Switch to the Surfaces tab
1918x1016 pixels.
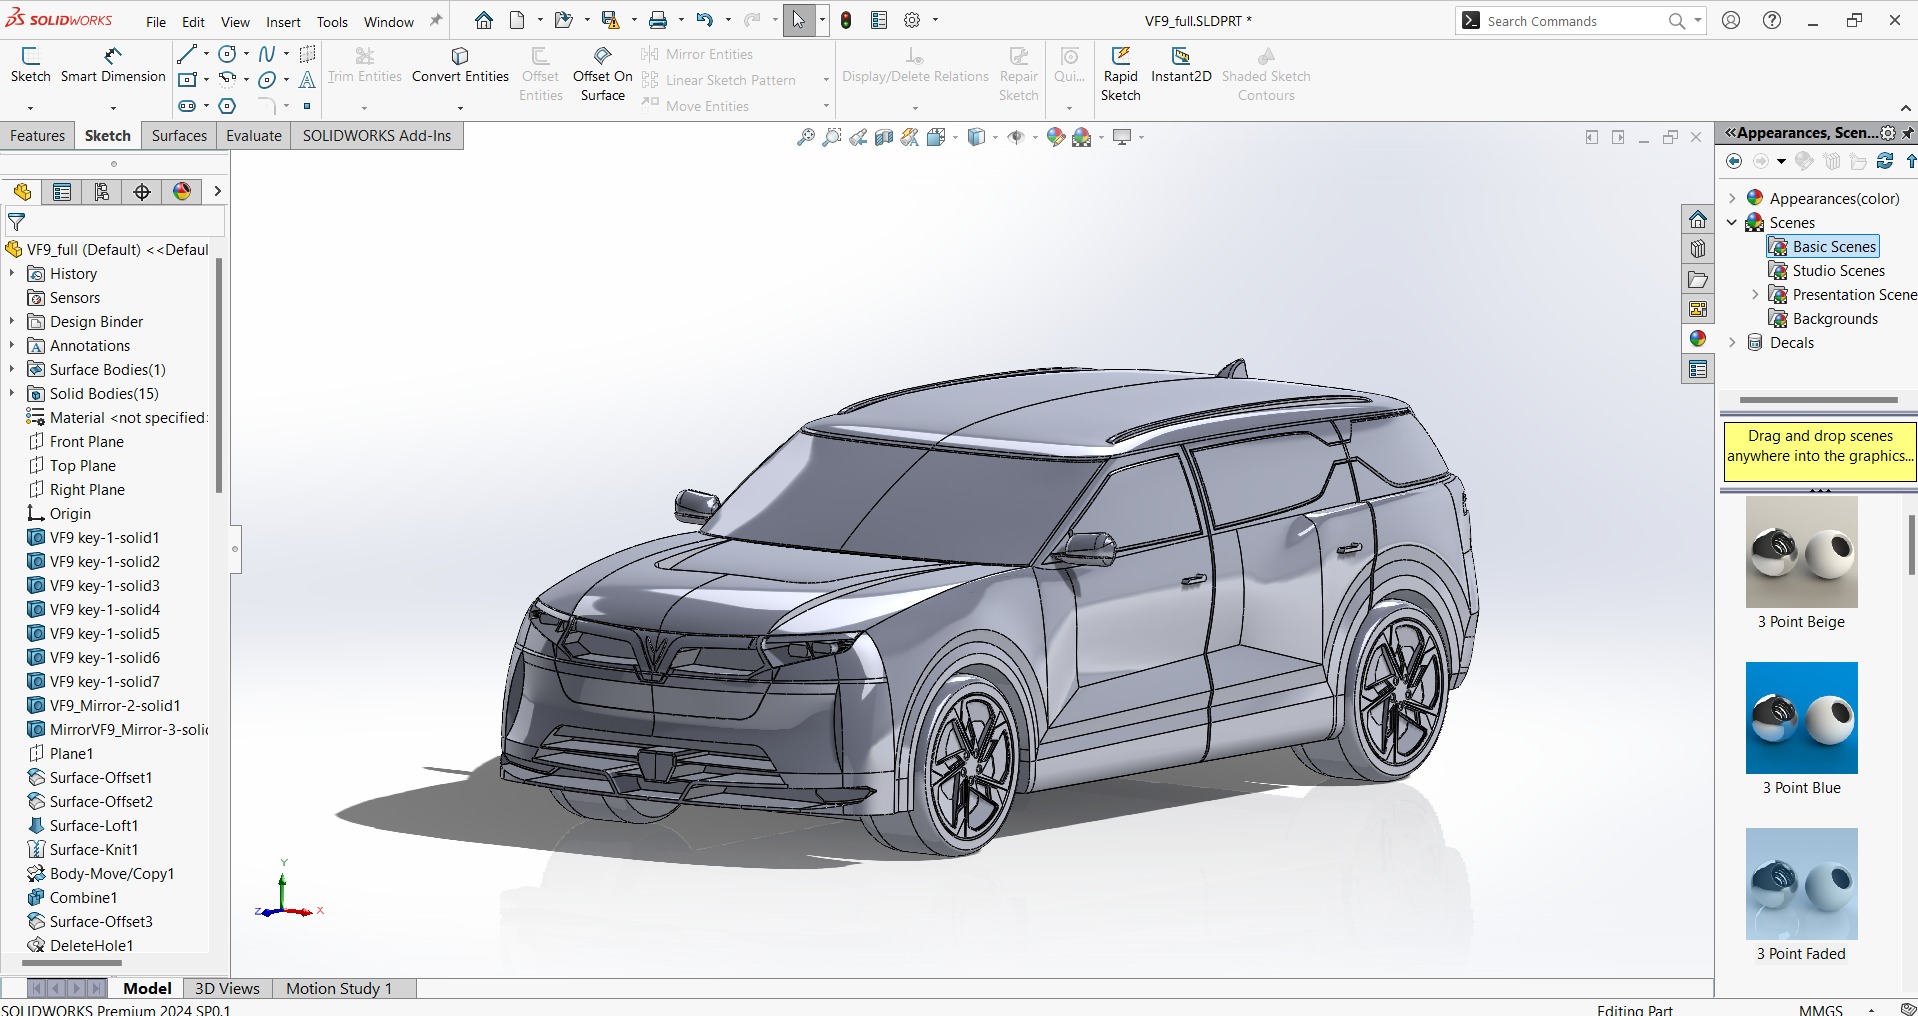click(x=179, y=136)
